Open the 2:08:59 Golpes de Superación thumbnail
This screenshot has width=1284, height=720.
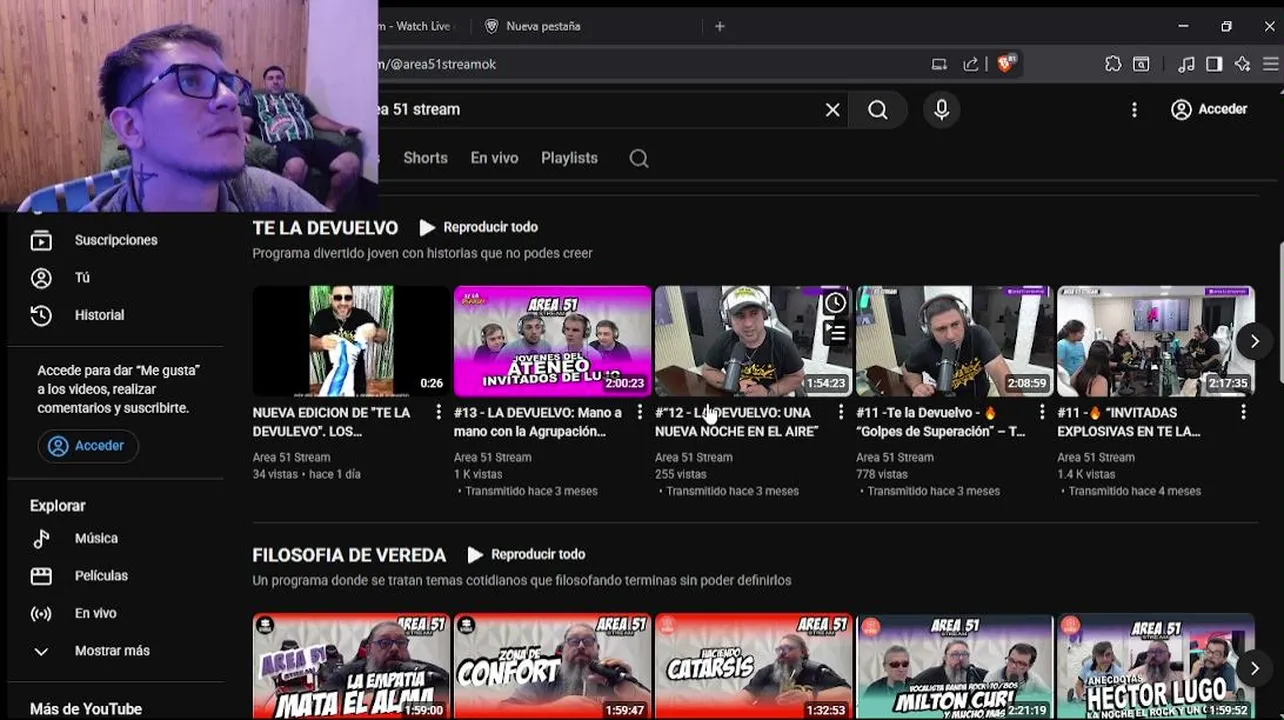coord(954,341)
